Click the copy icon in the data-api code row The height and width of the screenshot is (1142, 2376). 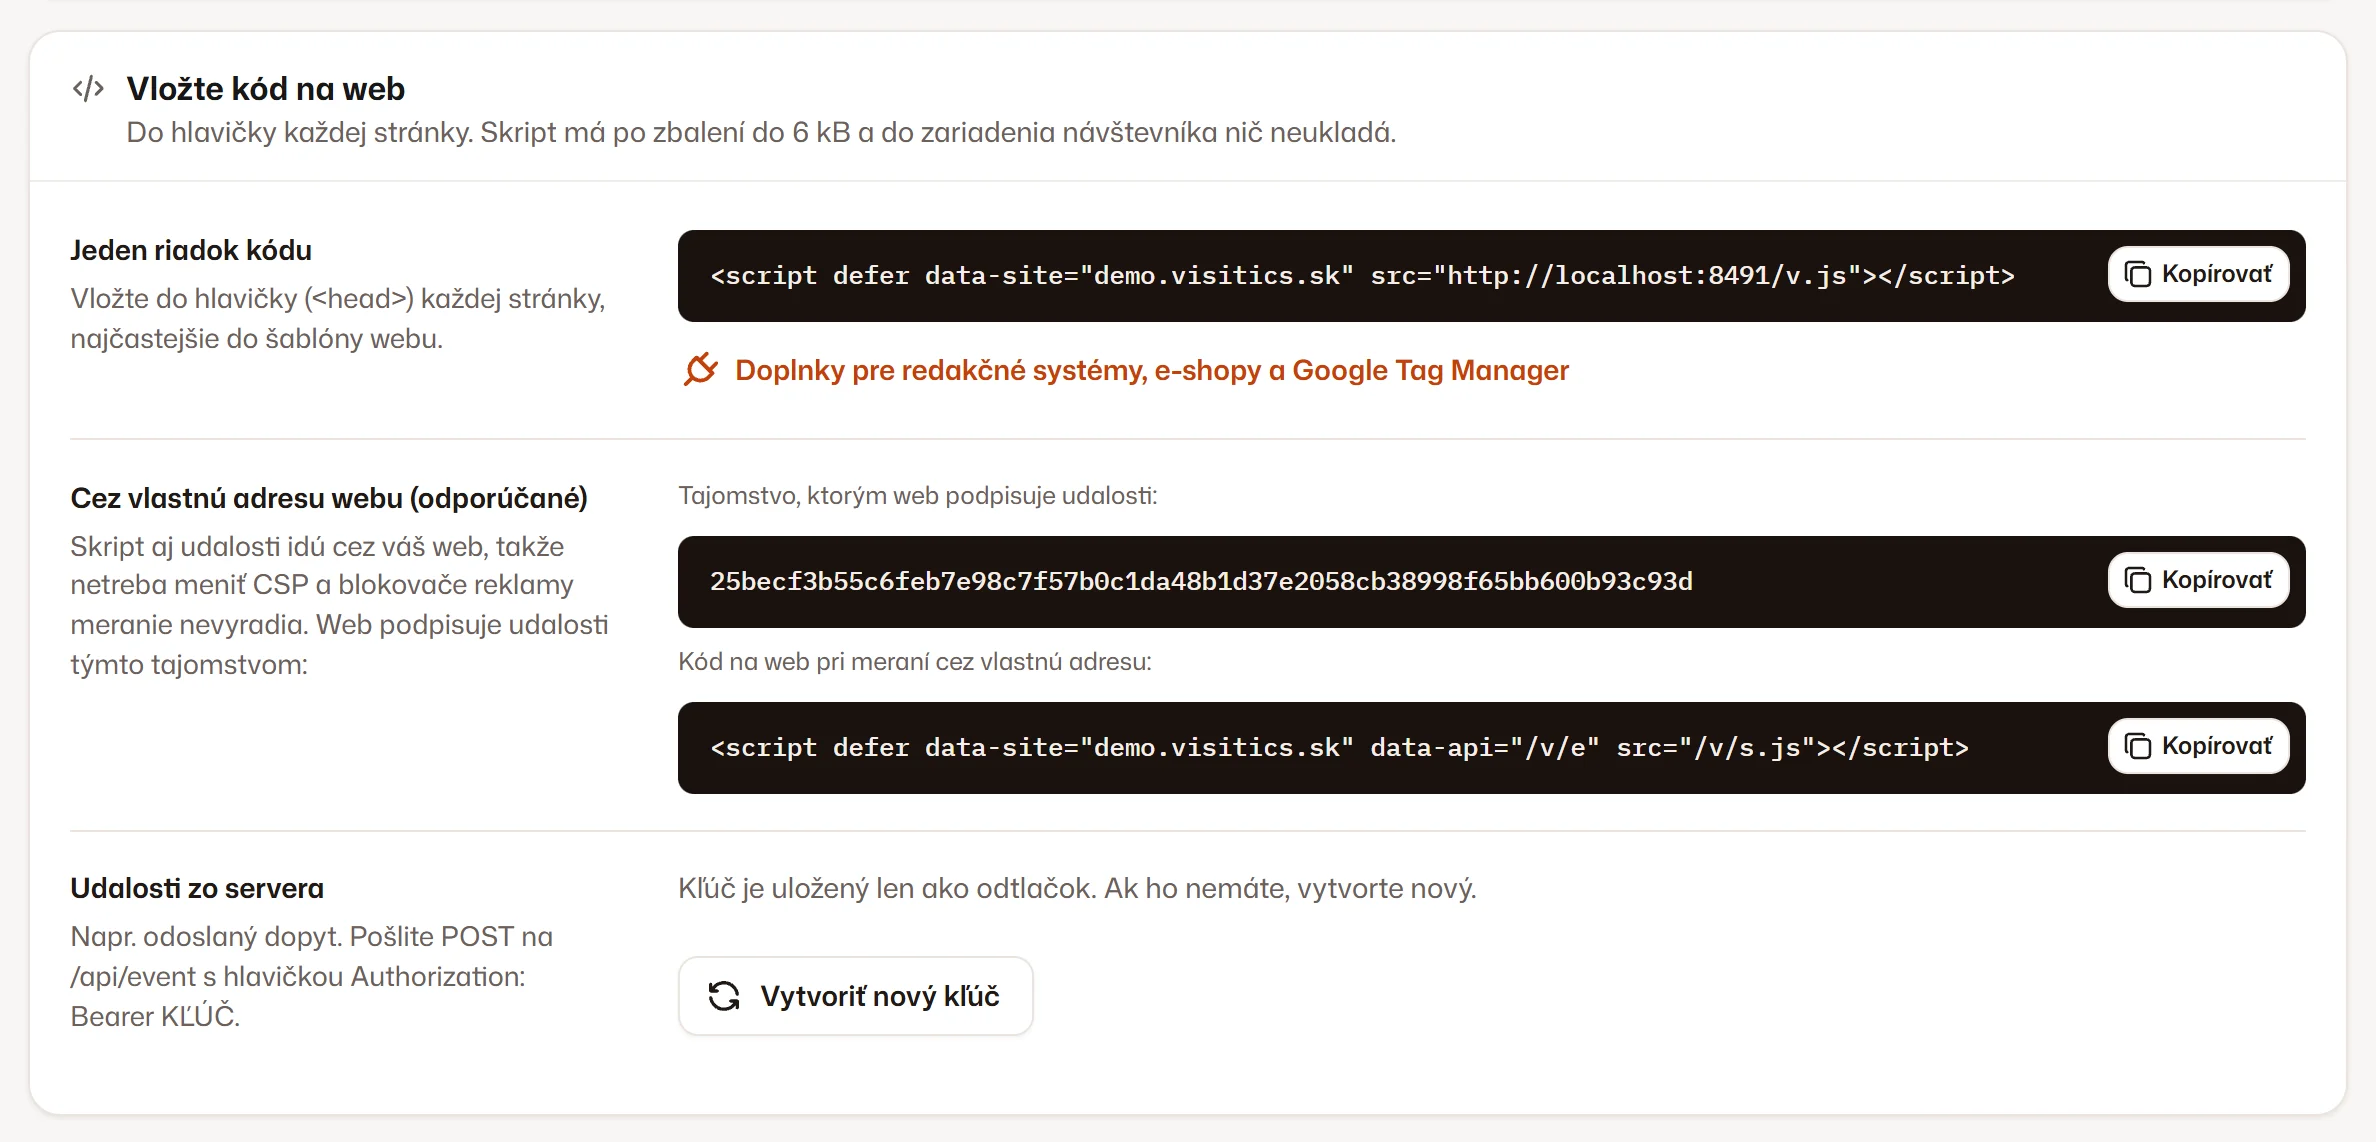(2137, 746)
